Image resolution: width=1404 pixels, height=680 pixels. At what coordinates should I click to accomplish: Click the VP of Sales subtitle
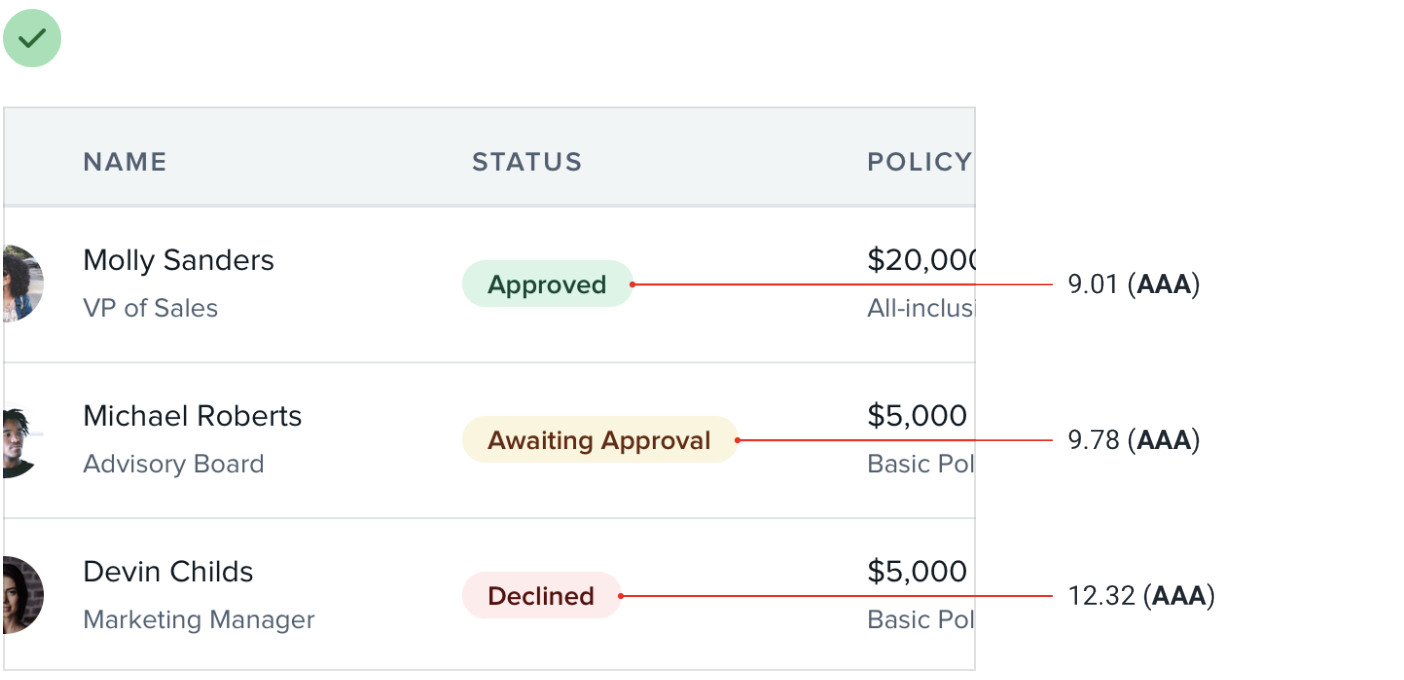150,308
